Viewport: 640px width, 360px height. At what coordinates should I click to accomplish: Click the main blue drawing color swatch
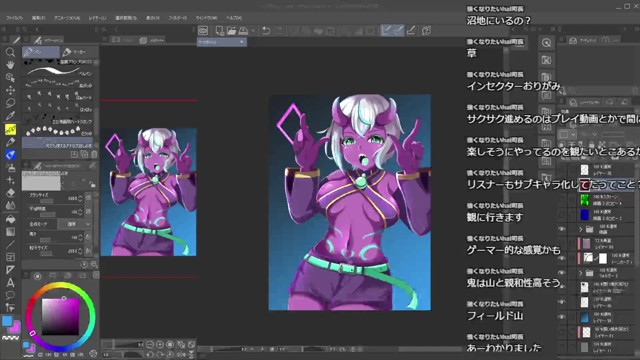(7, 321)
